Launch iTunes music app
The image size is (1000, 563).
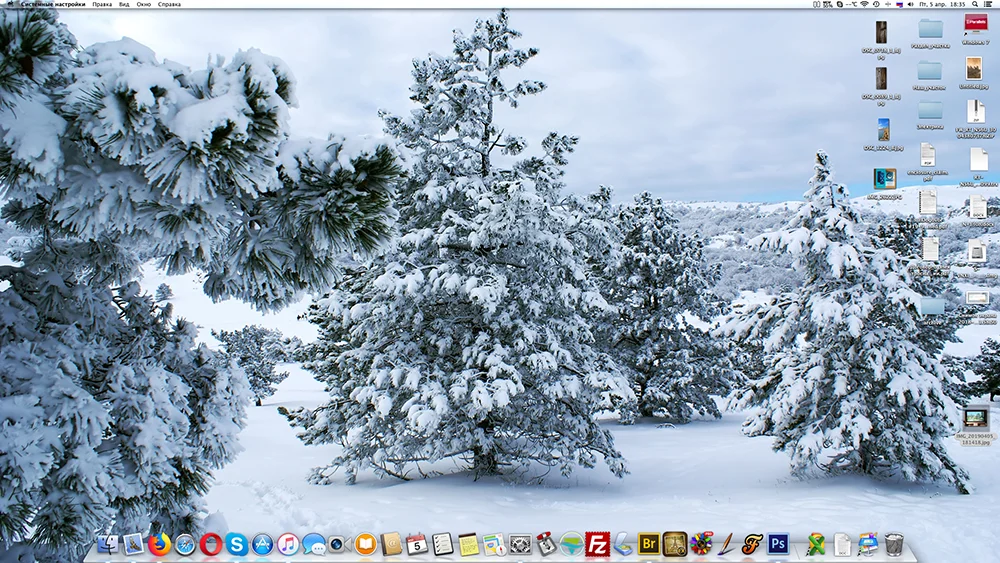[288, 545]
